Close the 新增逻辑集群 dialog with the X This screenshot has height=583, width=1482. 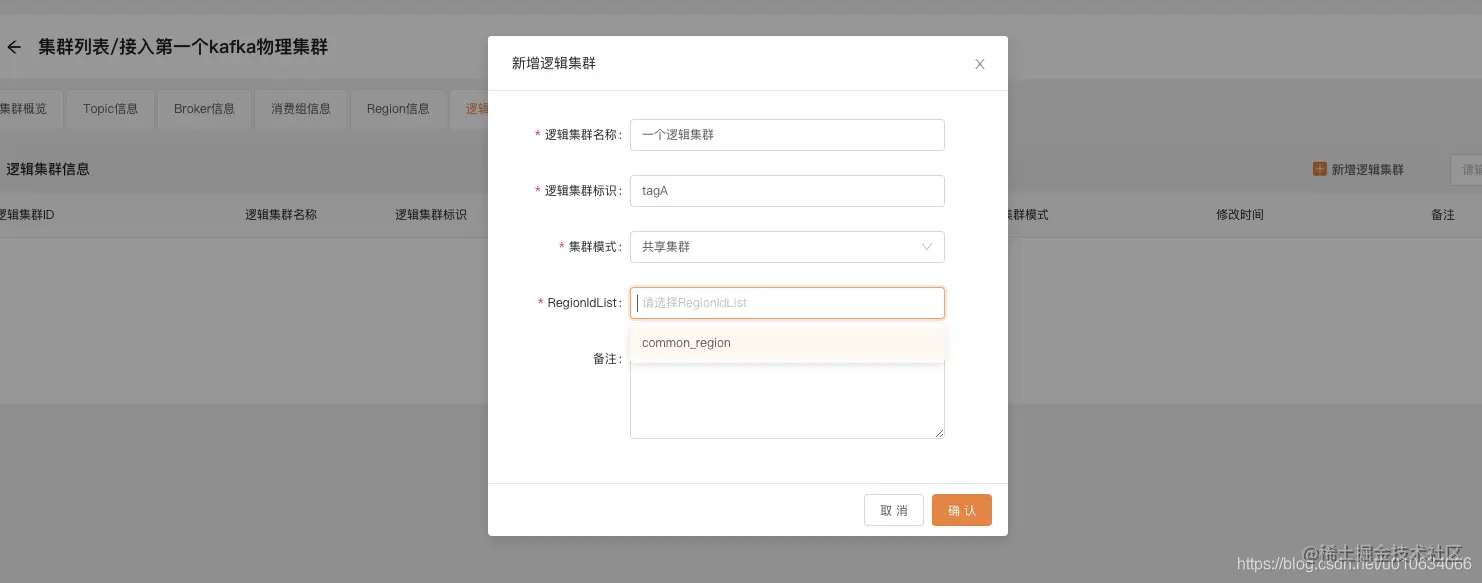979,63
